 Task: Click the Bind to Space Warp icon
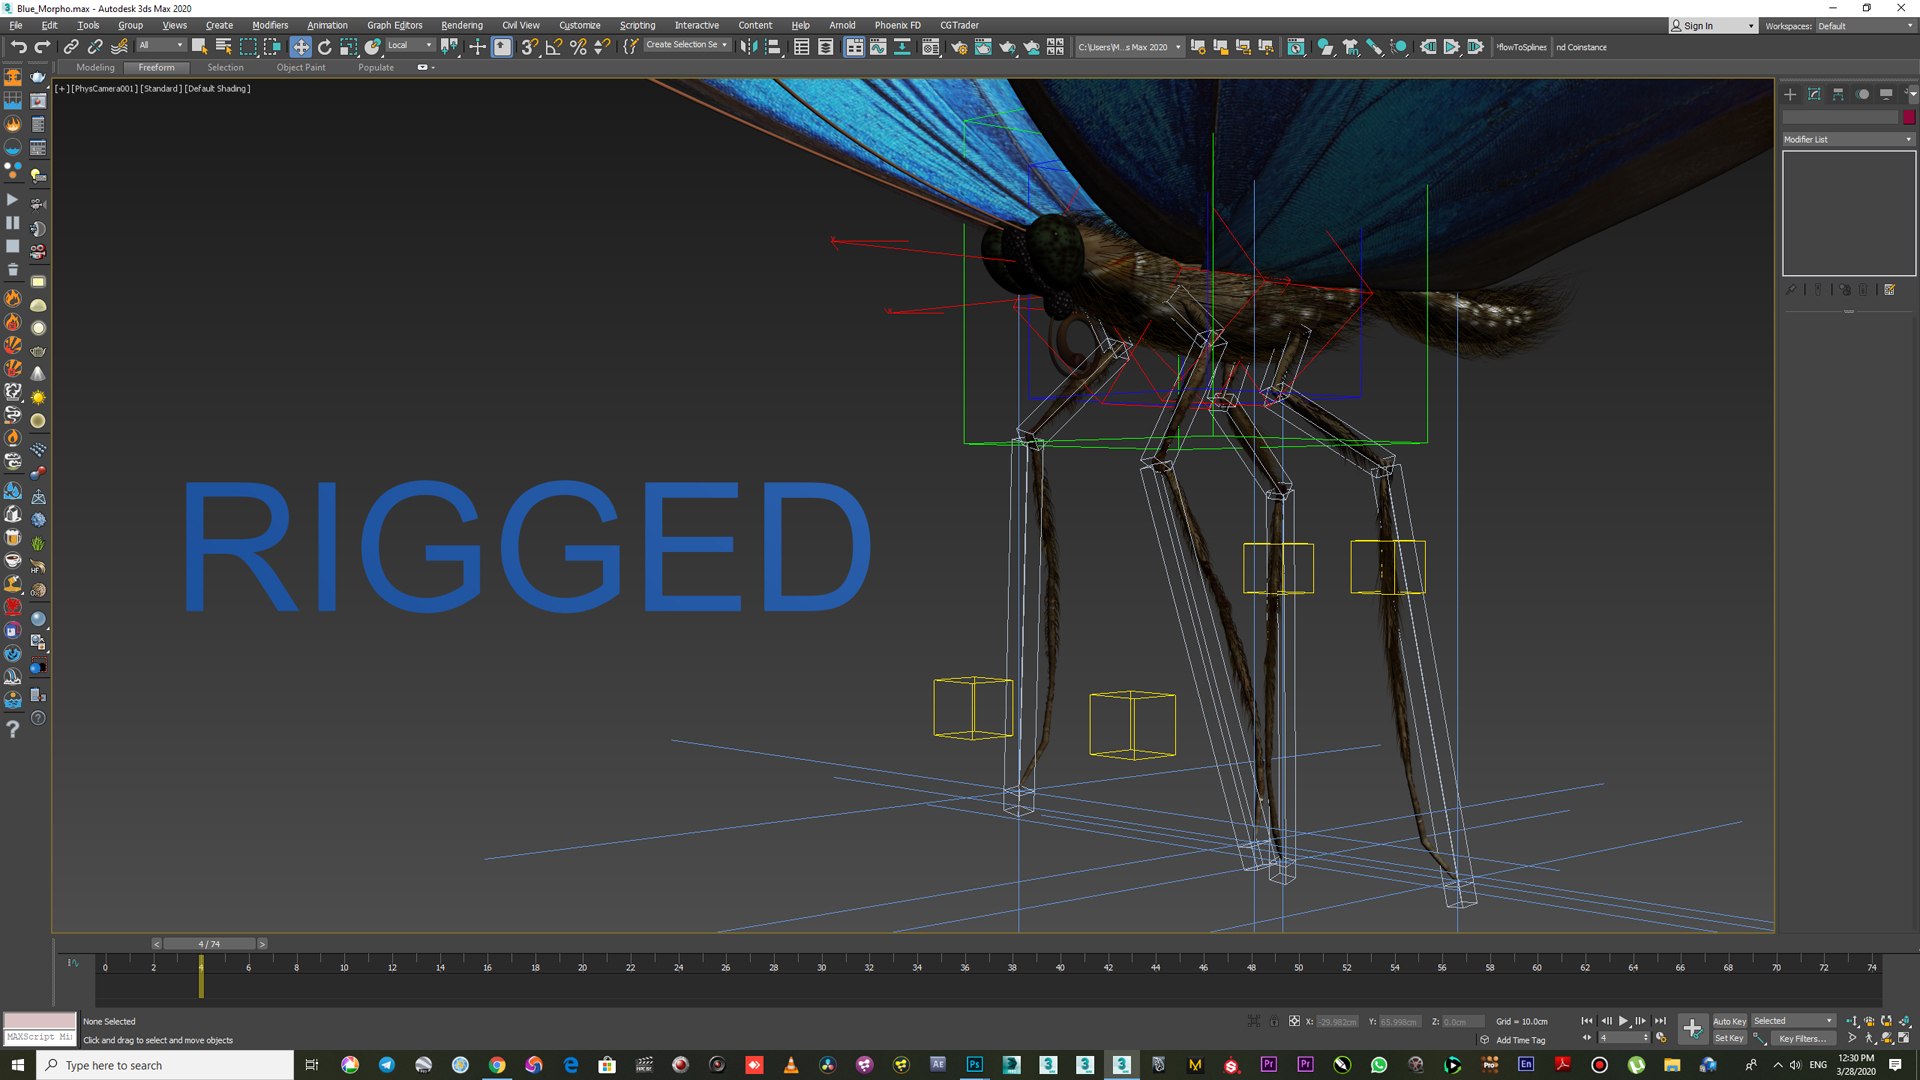pyautogui.click(x=119, y=47)
